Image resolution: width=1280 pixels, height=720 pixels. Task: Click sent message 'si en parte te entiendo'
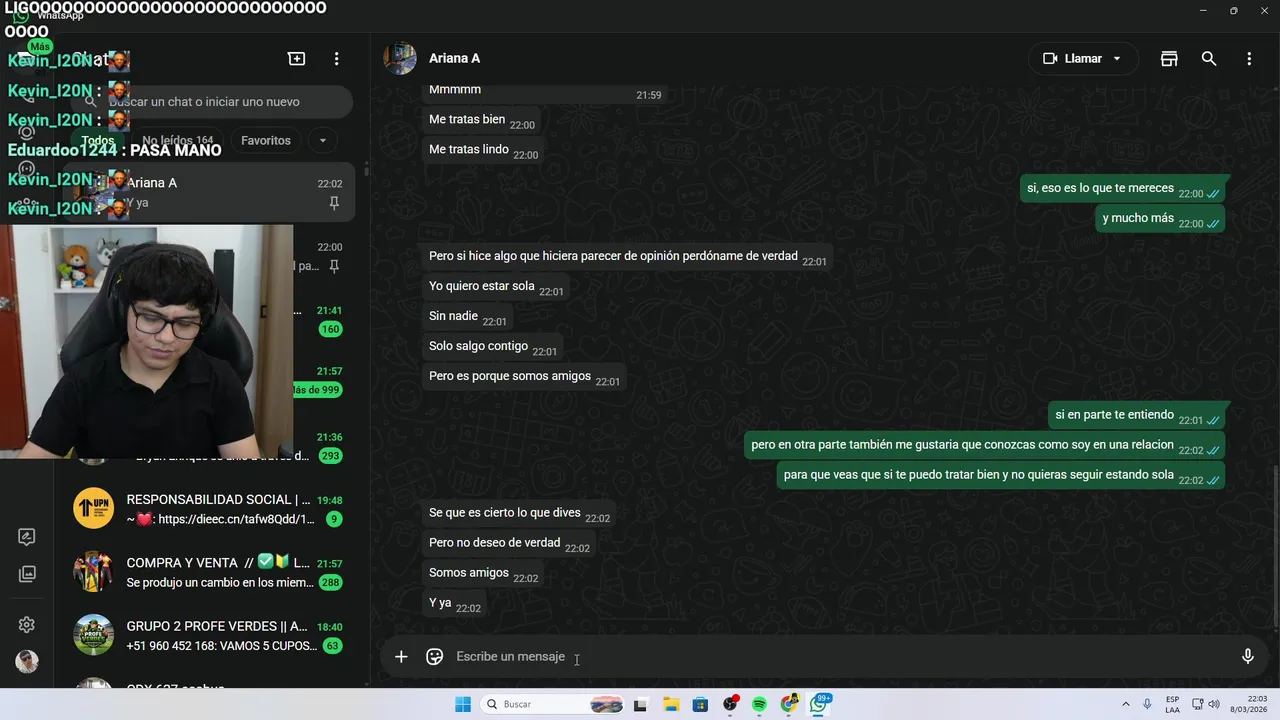1136,417
